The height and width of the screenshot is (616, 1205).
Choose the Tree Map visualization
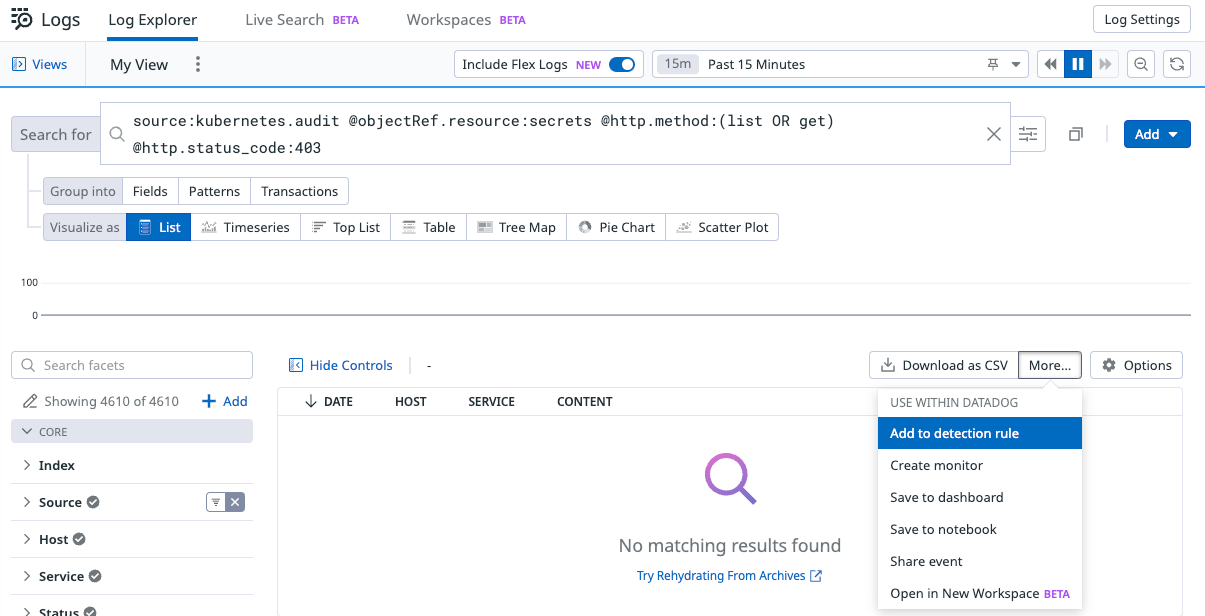coord(516,227)
